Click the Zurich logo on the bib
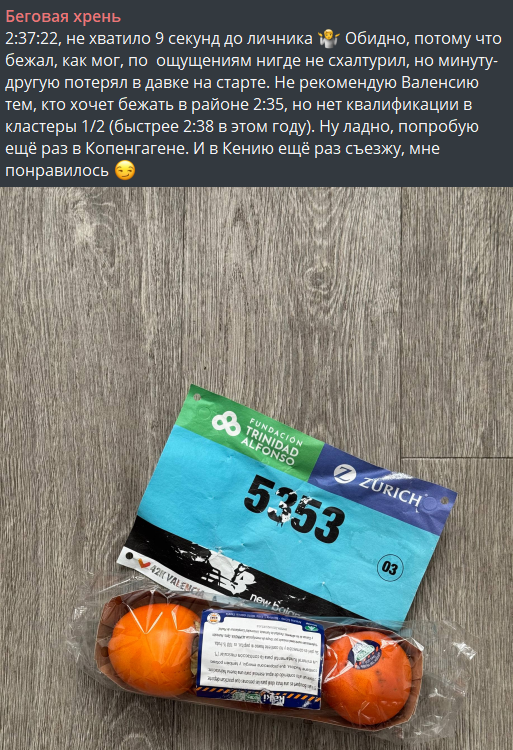The height and width of the screenshot is (750, 513). click(x=378, y=487)
